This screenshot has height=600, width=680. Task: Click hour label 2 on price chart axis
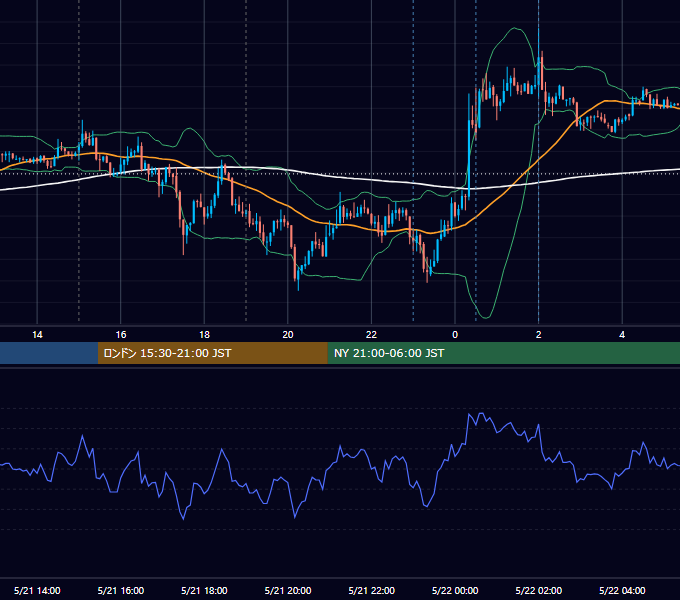539,335
